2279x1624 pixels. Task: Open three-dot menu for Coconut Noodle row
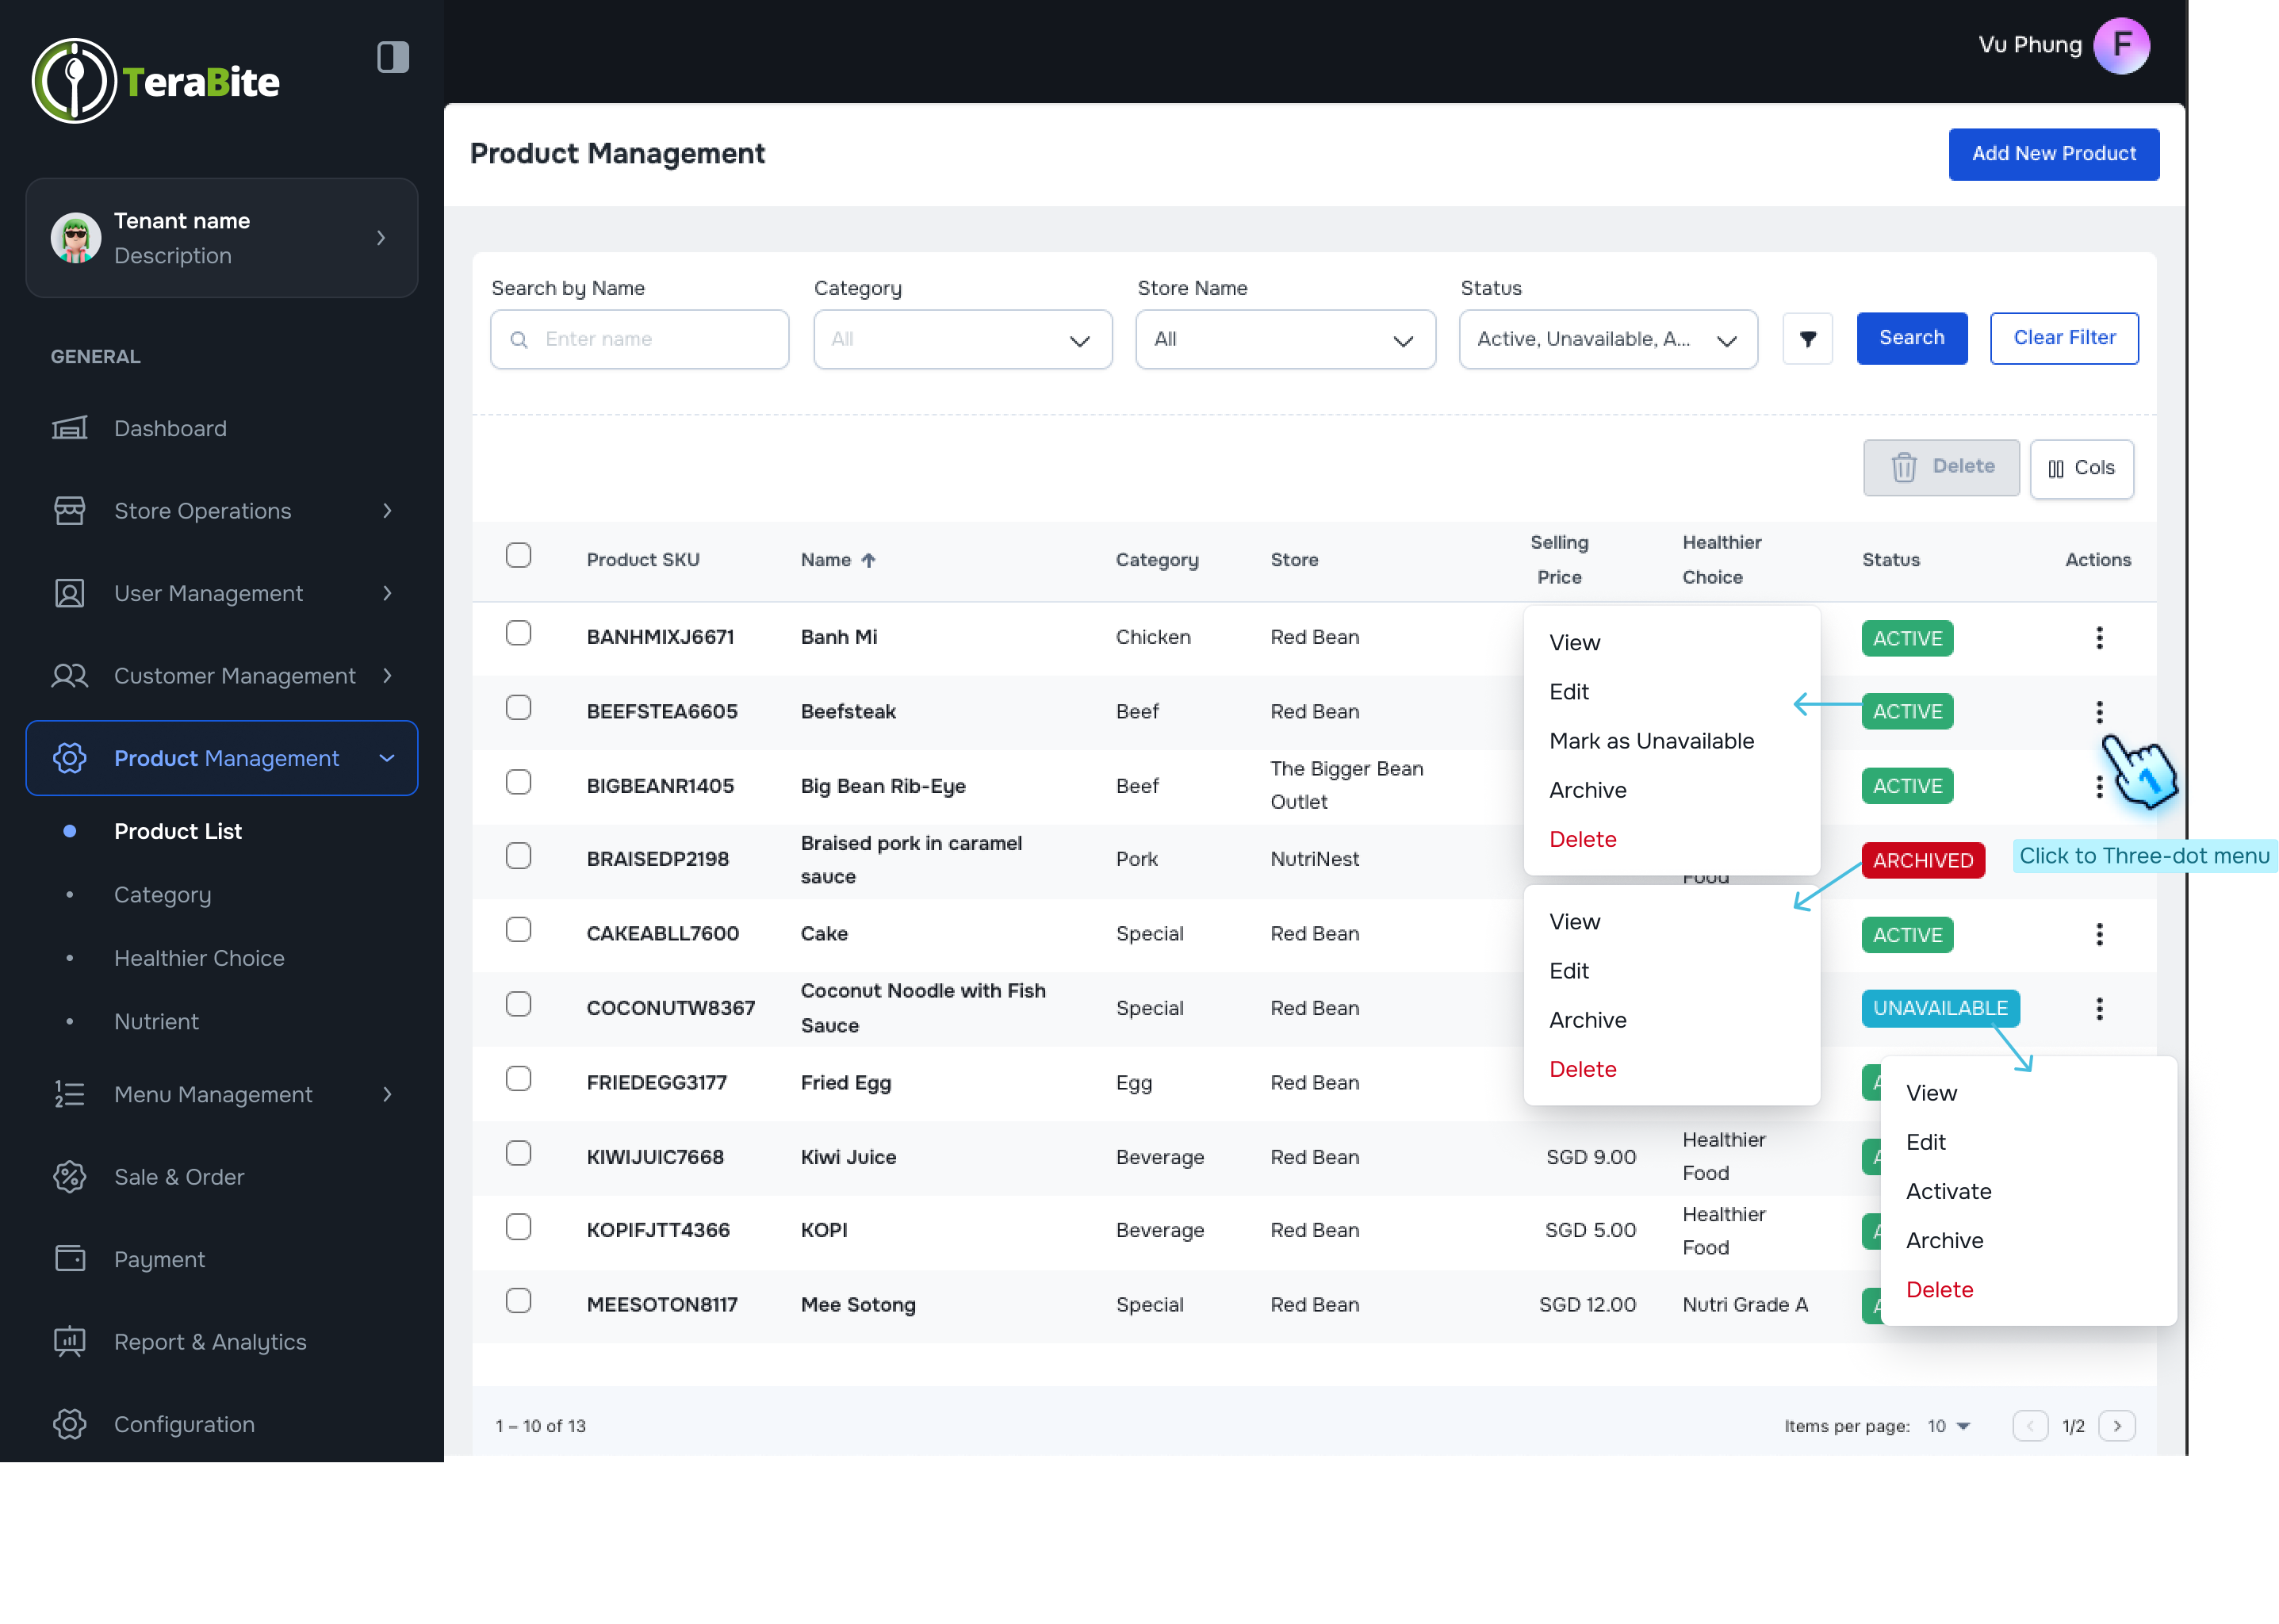pos(2099,1008)
